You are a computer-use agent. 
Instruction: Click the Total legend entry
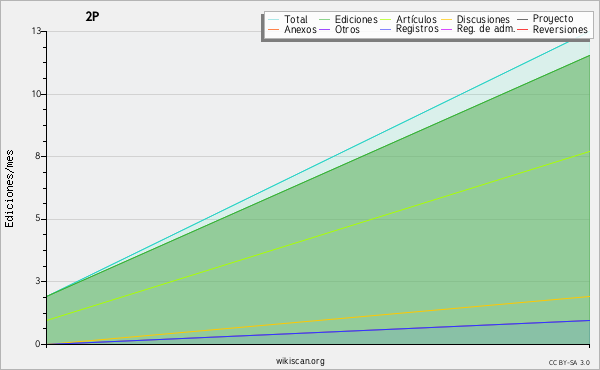pyautogui.click(x=288, y=19)
